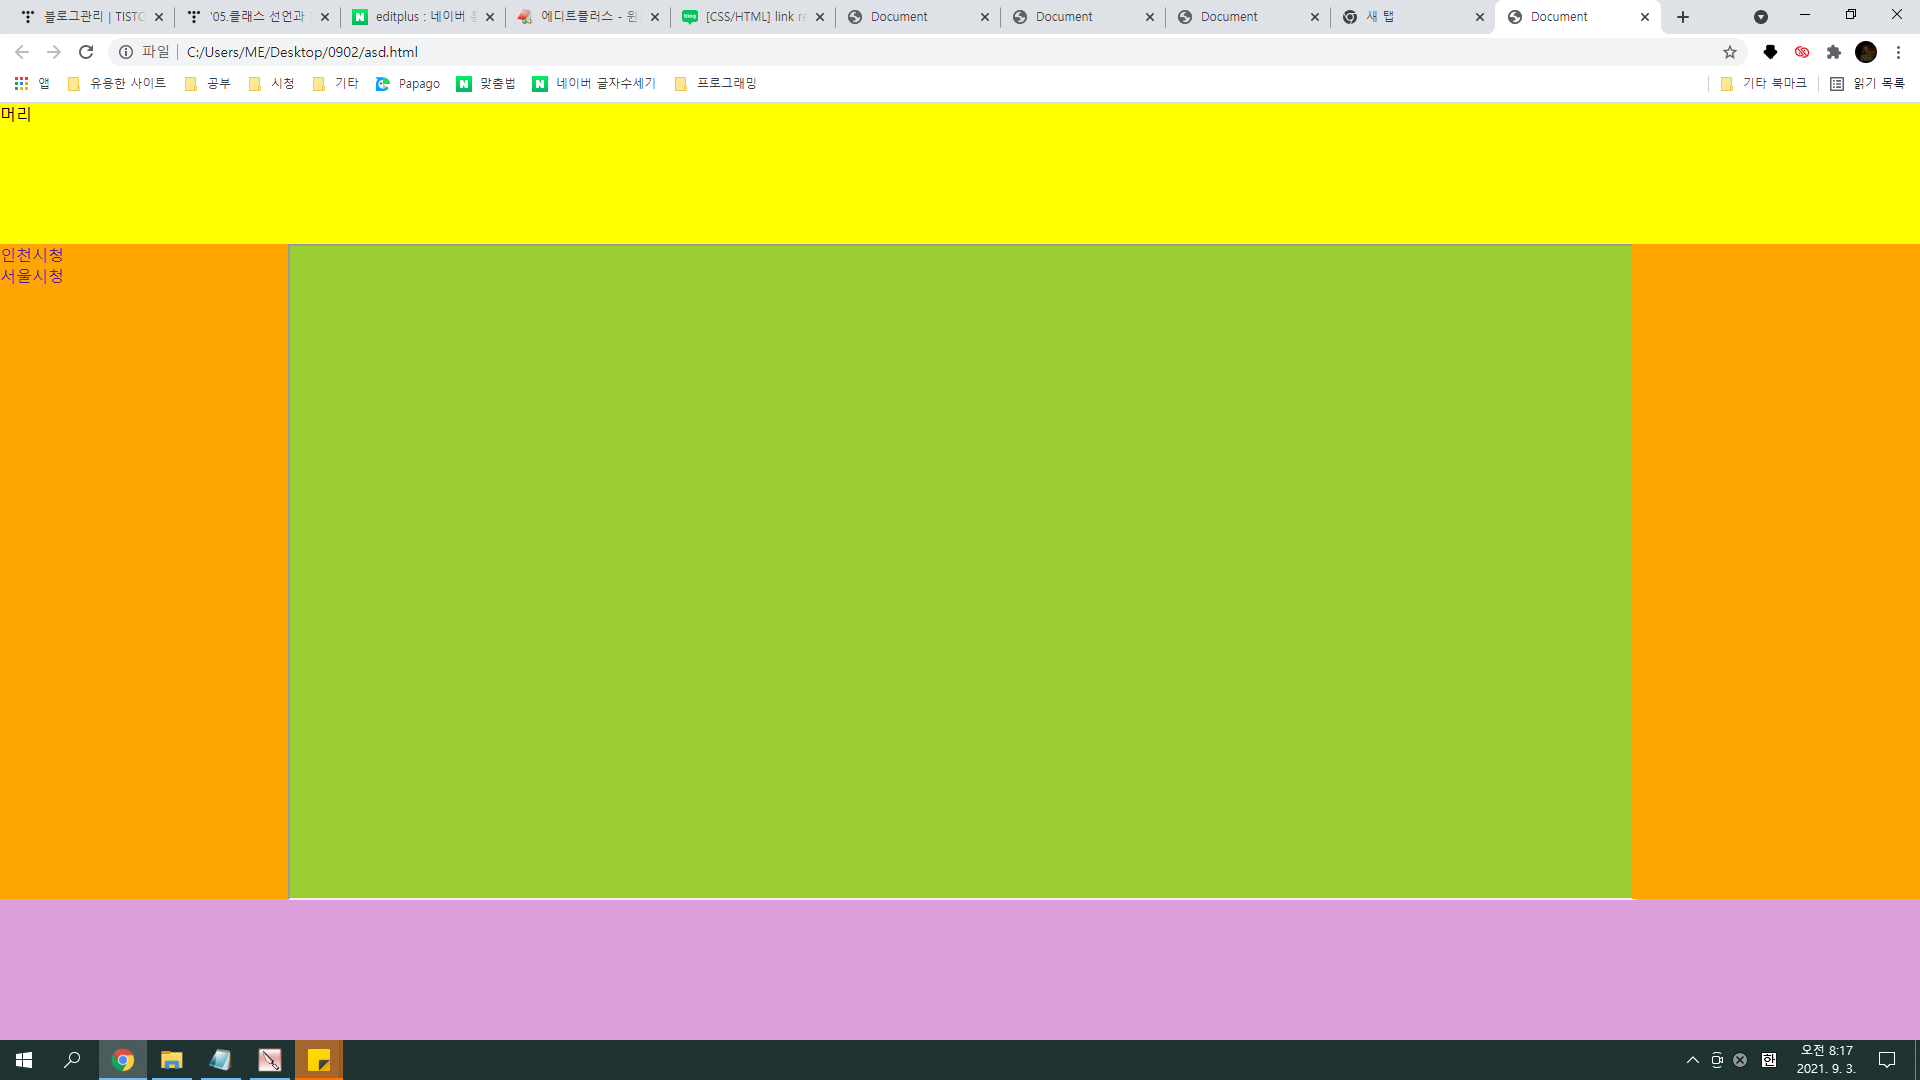The height and width of the screenshot is (1080, 1920).
Task: Switch to the [CSS/HTML] link tab
Action: click(x=750, y=17)
